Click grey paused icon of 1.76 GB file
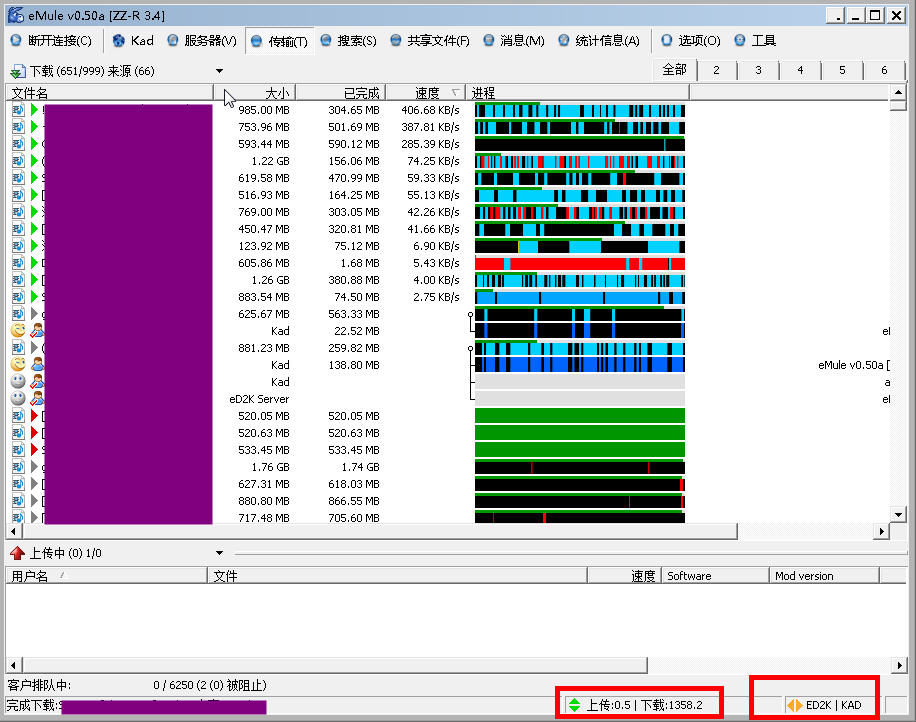The width and height of the screenshot is (916, 722). 34,467
